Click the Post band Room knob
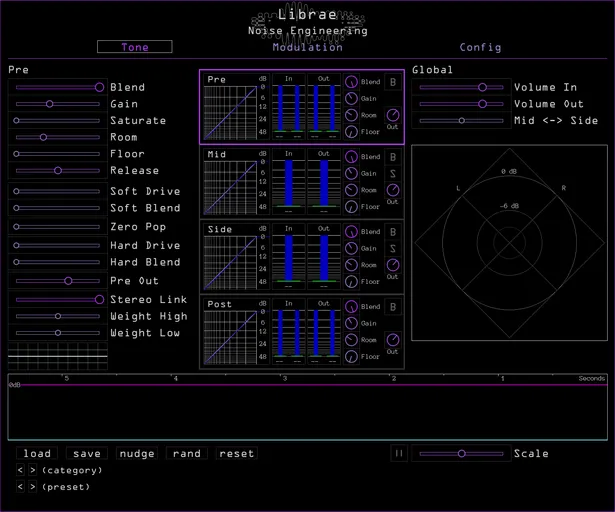The height and width of the screenshot is (512, 615). coord(351,340)
